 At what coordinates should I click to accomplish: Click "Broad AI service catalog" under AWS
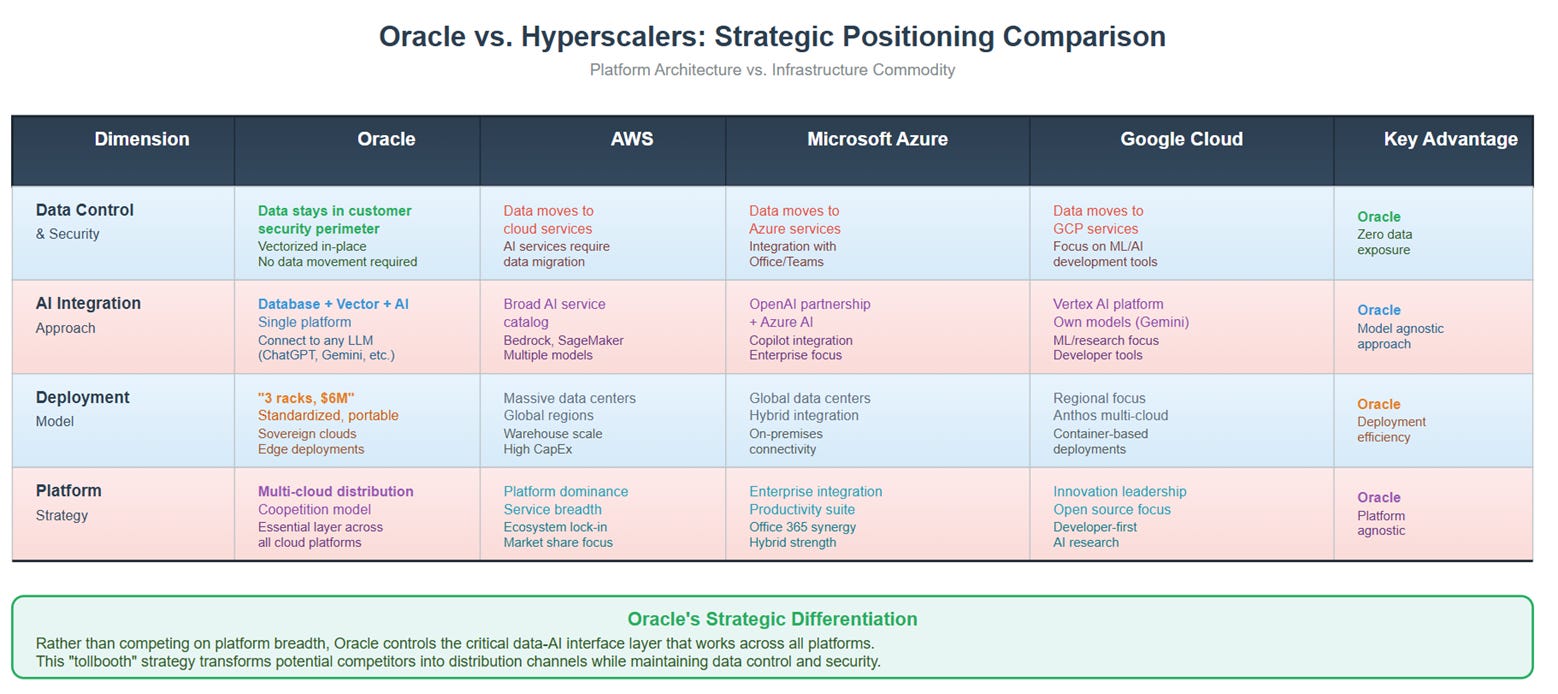point(554,313)
